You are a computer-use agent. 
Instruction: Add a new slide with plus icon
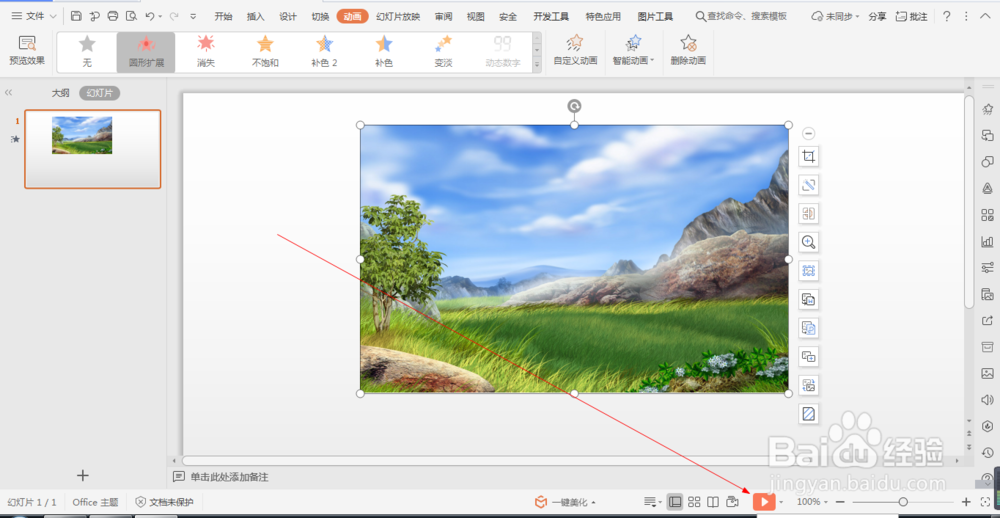[x=83, y=475]
